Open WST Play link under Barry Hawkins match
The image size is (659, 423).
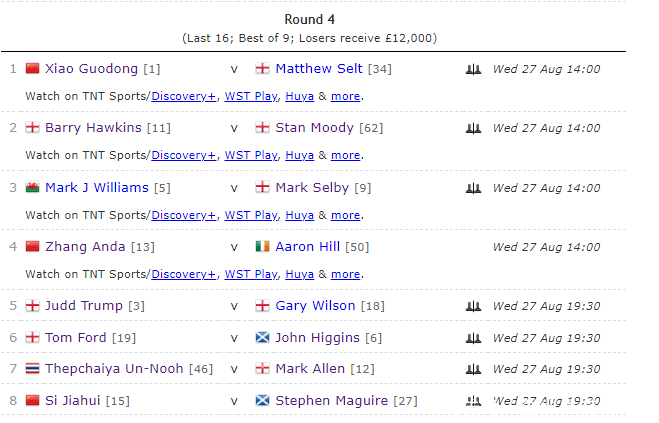pos(250,156)
